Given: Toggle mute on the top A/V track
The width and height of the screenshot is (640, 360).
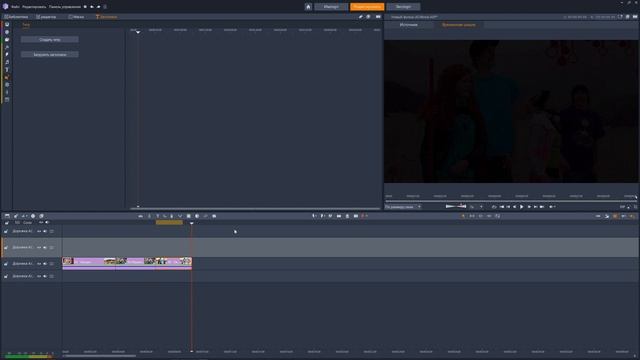Looking at the screenshot, I should click(x=45, y=231).
